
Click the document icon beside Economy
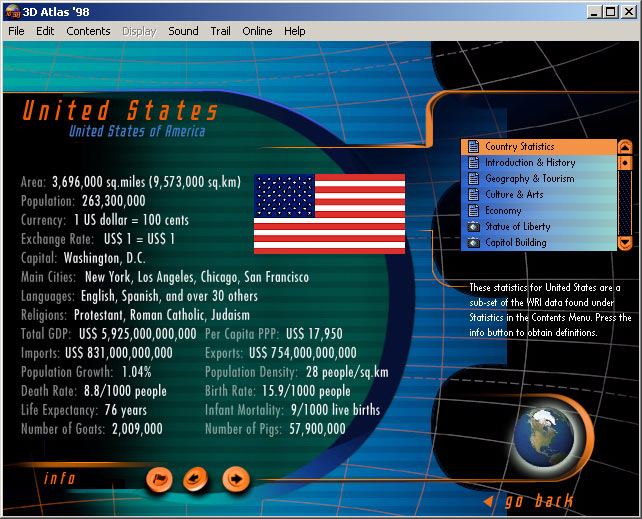(473, 210)
